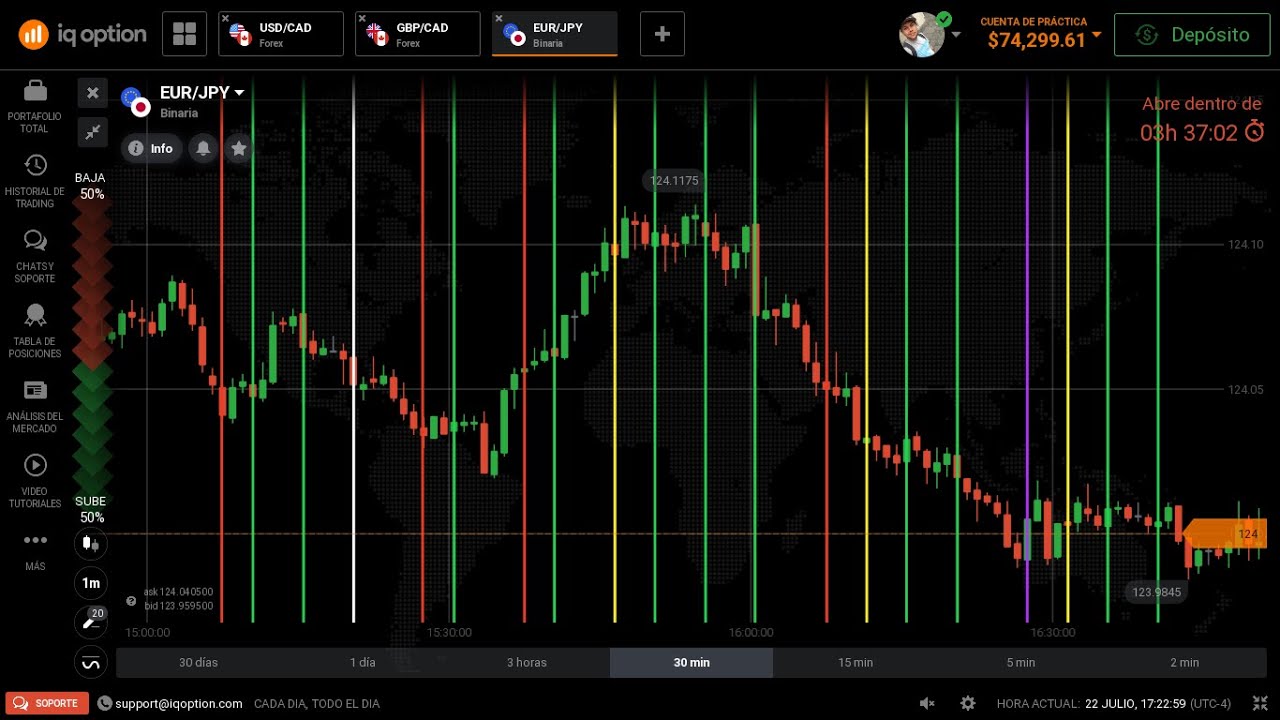Add a new asset tab with plus button
This screenshot has height=720, width=1280.
pos(662,34)
